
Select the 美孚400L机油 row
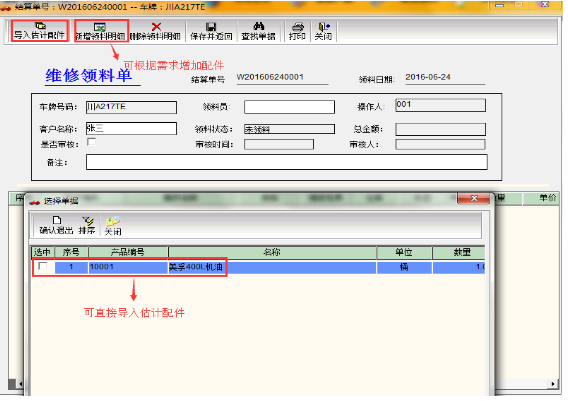259,267
